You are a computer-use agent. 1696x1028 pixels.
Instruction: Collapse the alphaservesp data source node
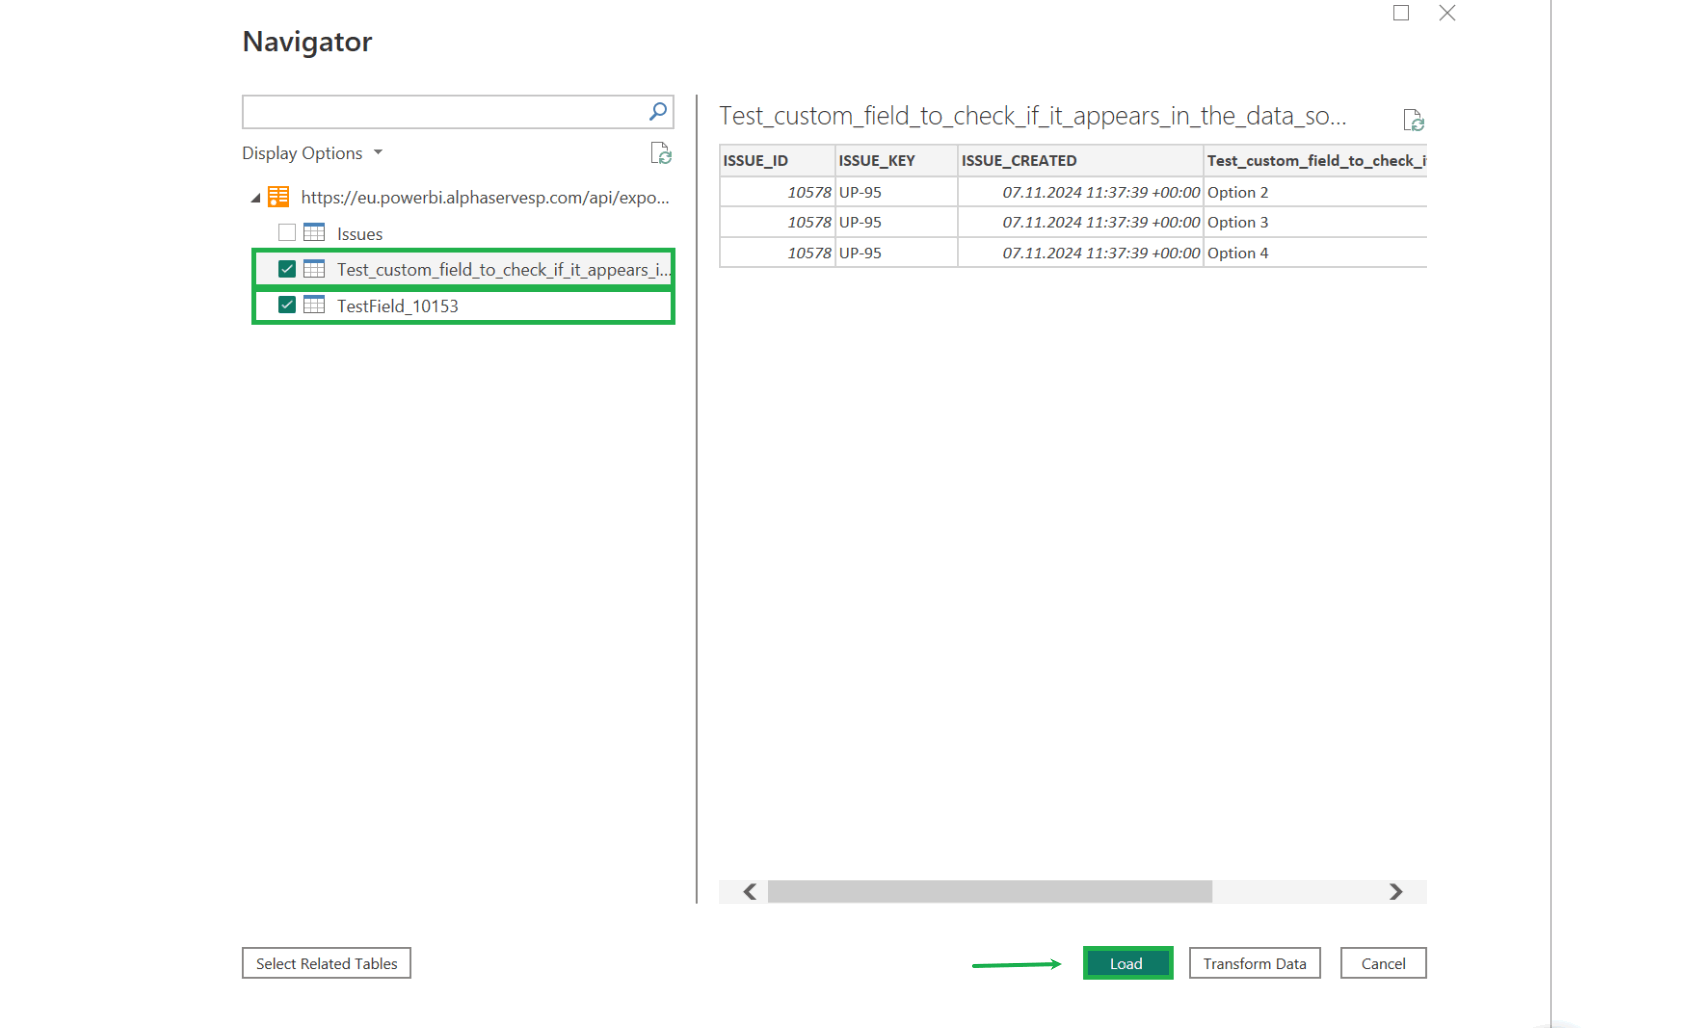pyautogui.click(x=255, y=198)
